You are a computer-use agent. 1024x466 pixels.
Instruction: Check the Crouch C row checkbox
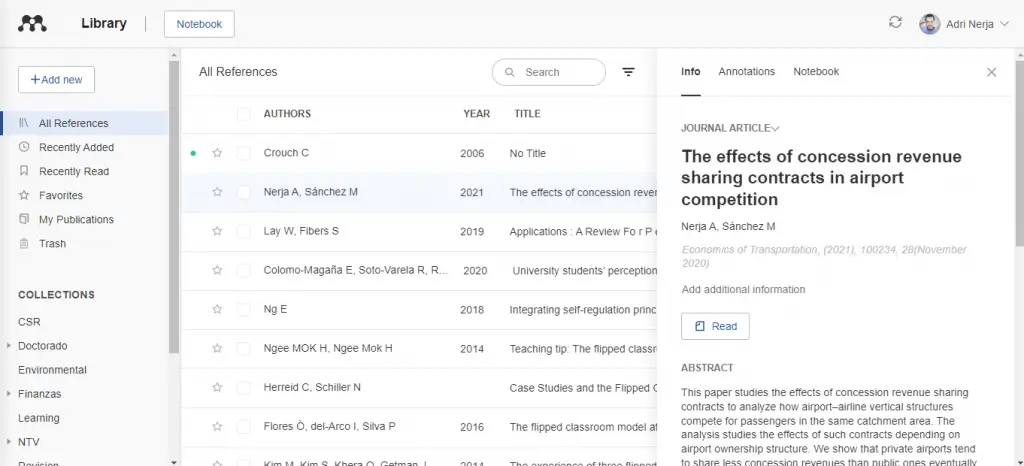coord(244,153)
